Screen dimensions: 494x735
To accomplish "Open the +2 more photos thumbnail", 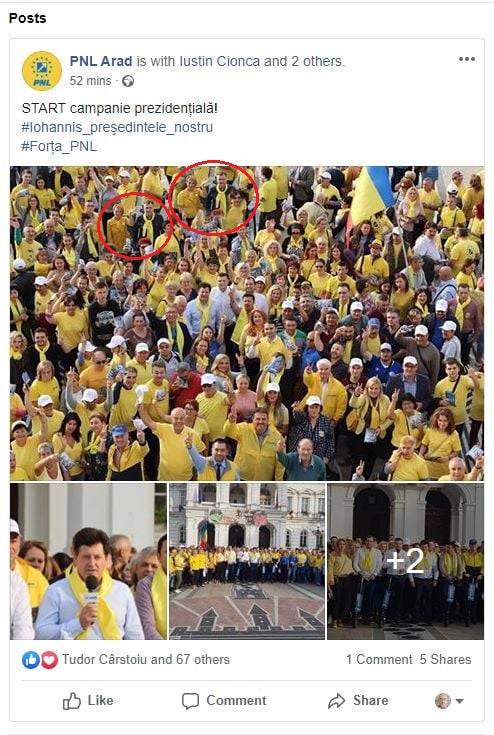I will (x=405, y=562).
